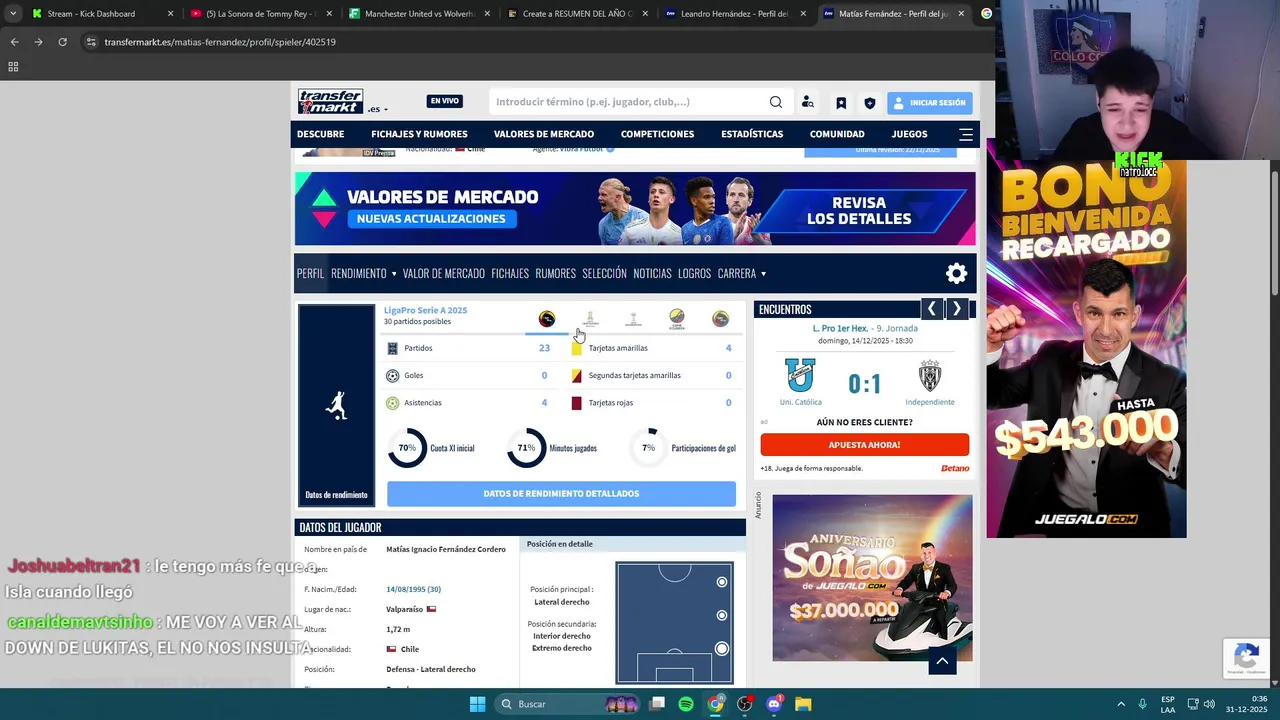Toggle the taskbar microphone icon

[x=1142, y=704]
